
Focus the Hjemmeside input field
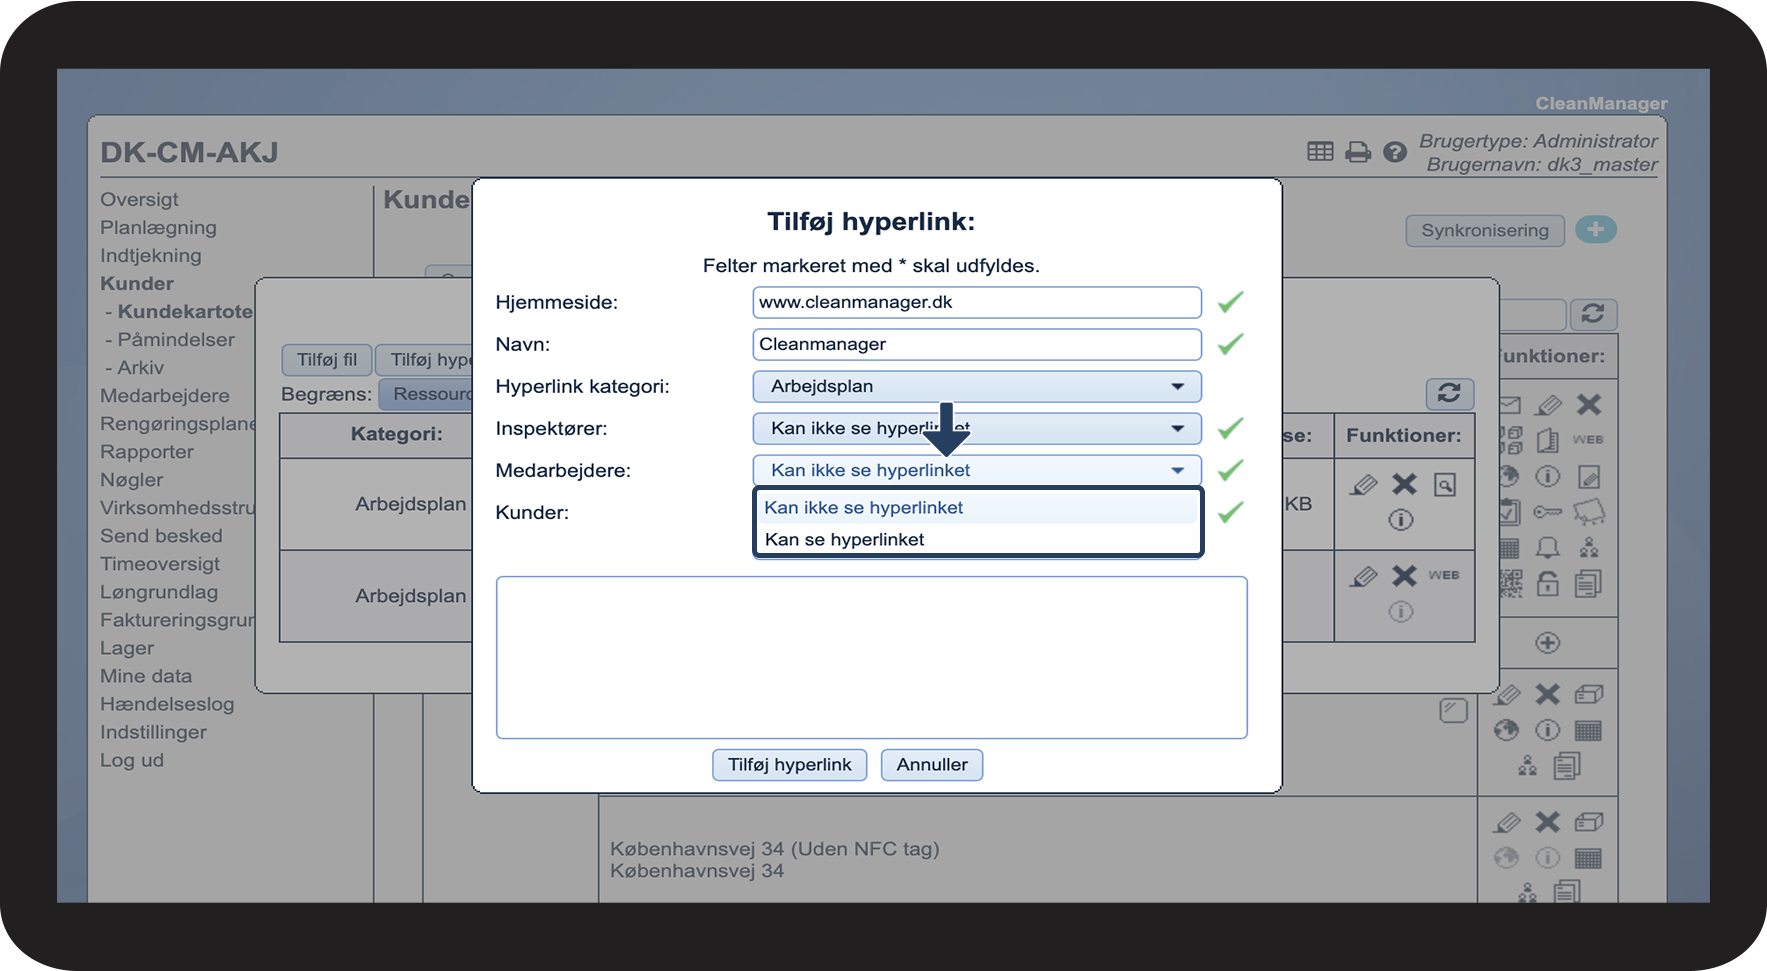[x=977, y=302]
